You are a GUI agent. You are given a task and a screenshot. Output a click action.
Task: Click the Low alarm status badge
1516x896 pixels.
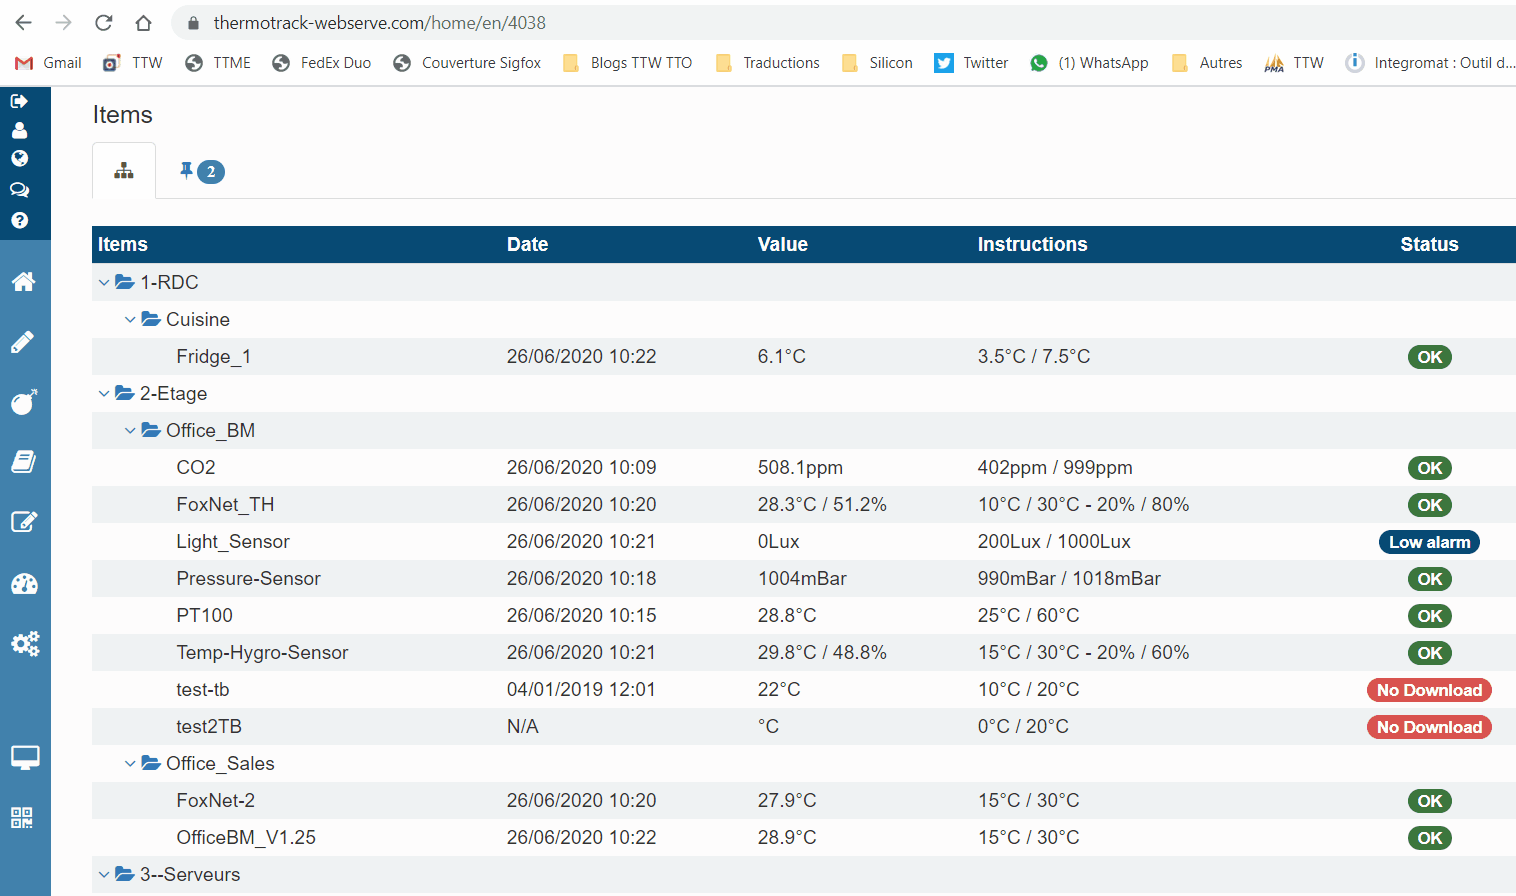pos(1429,542)
